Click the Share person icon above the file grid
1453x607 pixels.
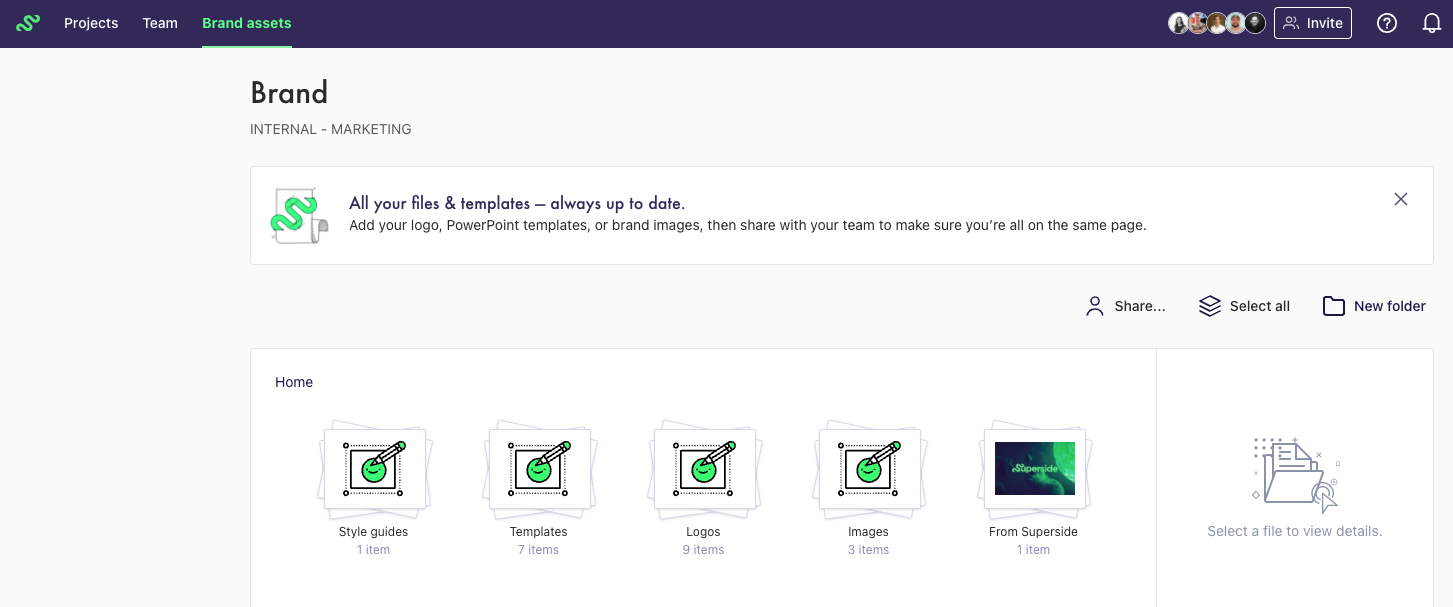[1095, 306]
